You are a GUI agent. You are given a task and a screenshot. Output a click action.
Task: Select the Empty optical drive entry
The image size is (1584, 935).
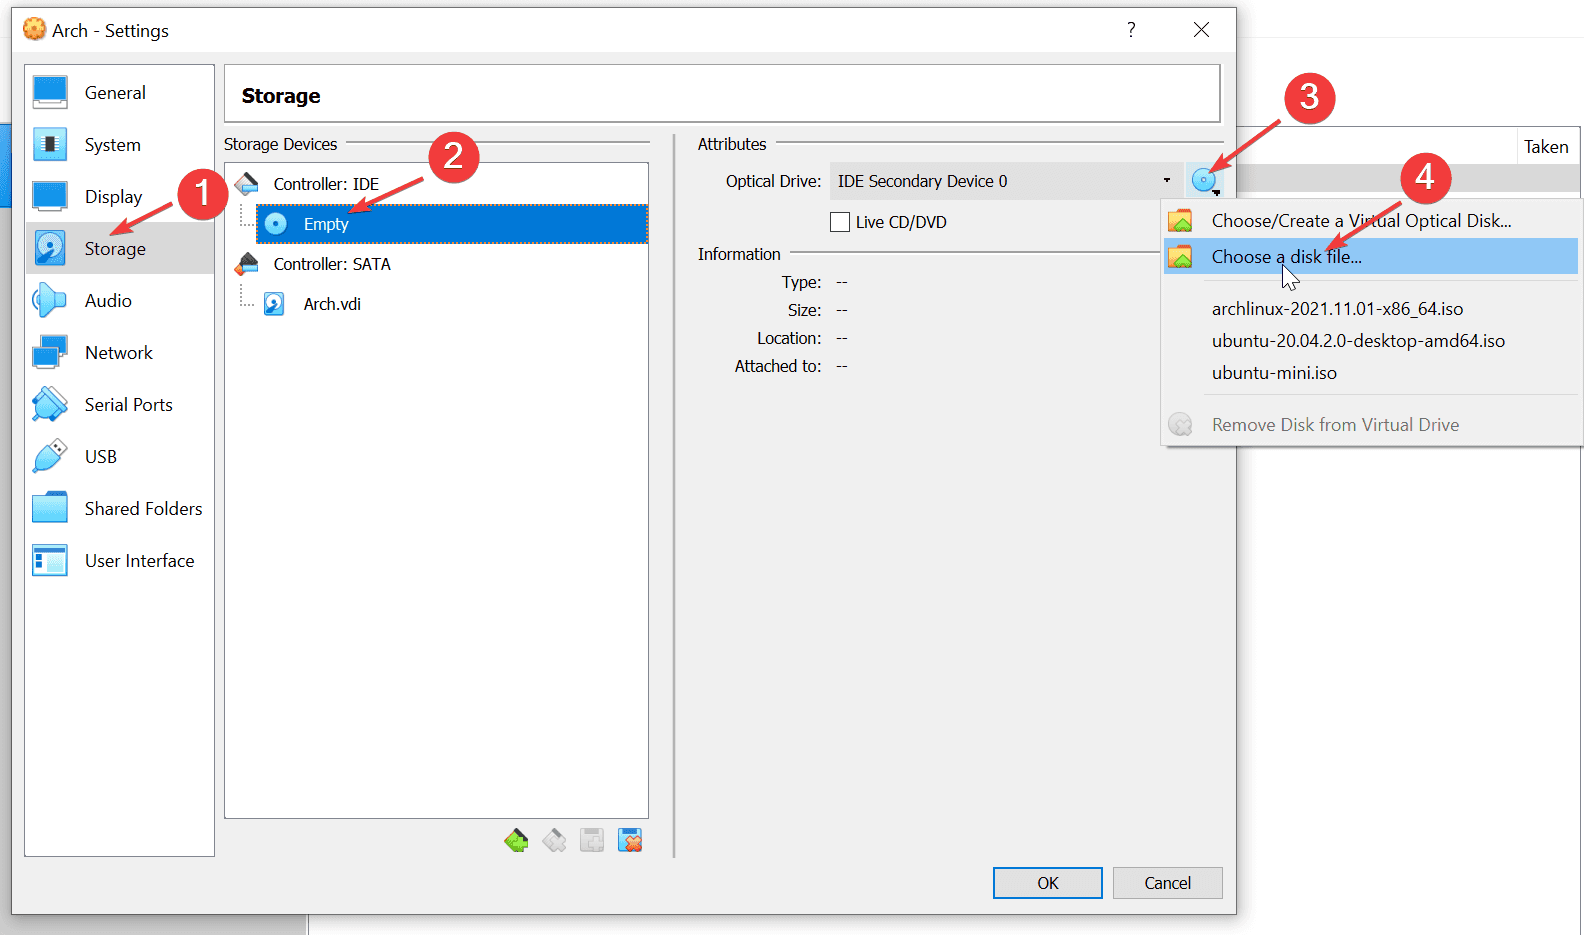point(452,224)
